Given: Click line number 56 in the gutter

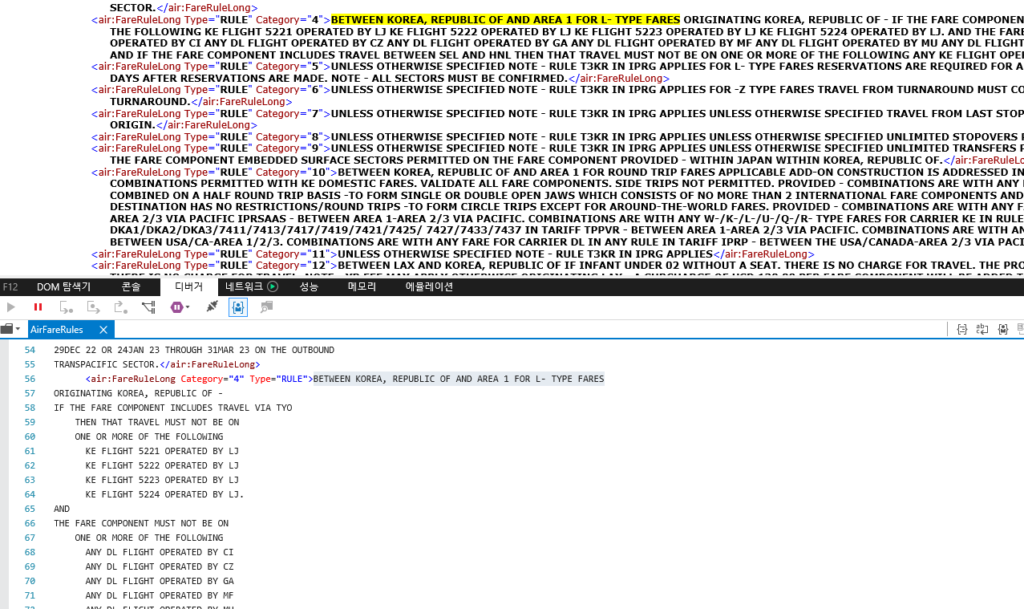Looking at the screenshot, I should pyautogui.click(x=29, y=379).
